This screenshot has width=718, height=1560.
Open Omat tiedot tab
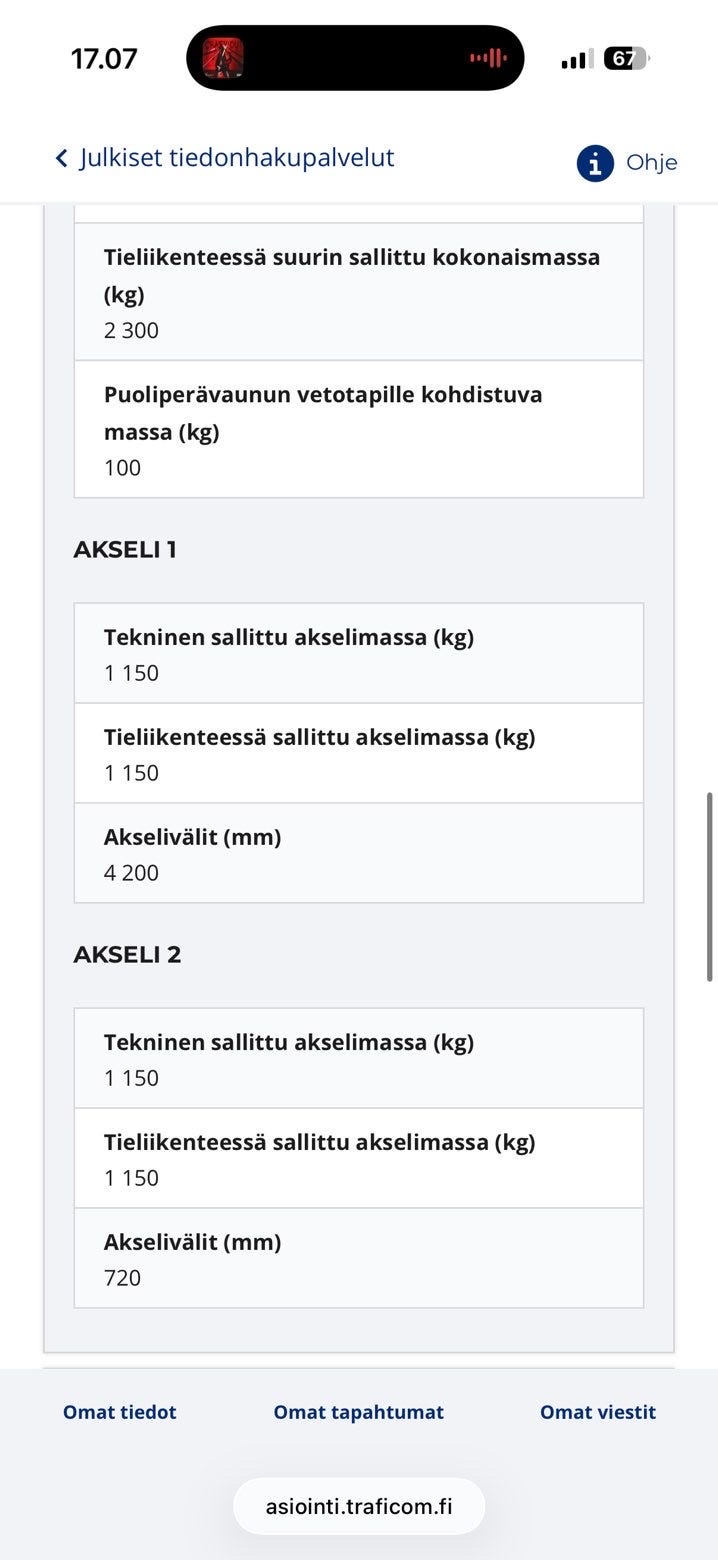(119, 1412)
